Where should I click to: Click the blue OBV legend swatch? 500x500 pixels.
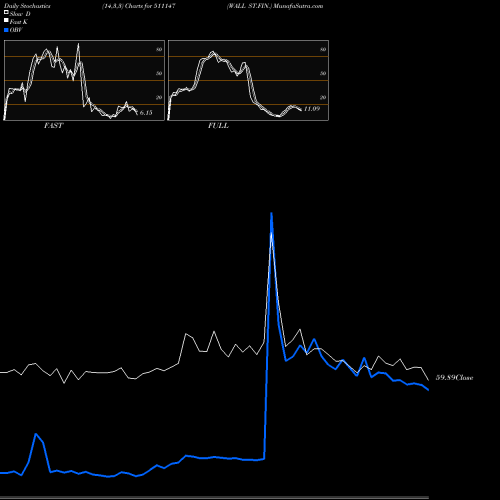pos(6,30)
